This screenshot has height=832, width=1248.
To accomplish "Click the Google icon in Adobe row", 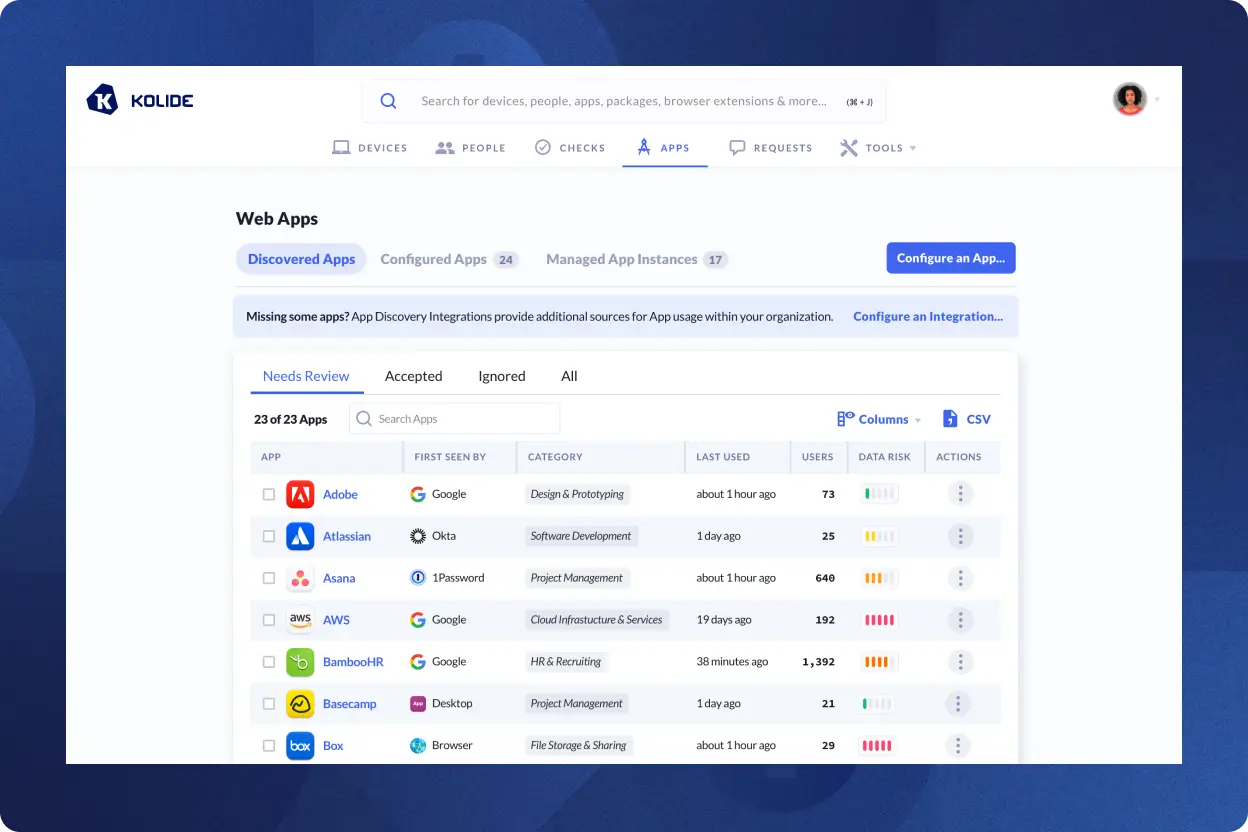I will [x=418, y=494].
